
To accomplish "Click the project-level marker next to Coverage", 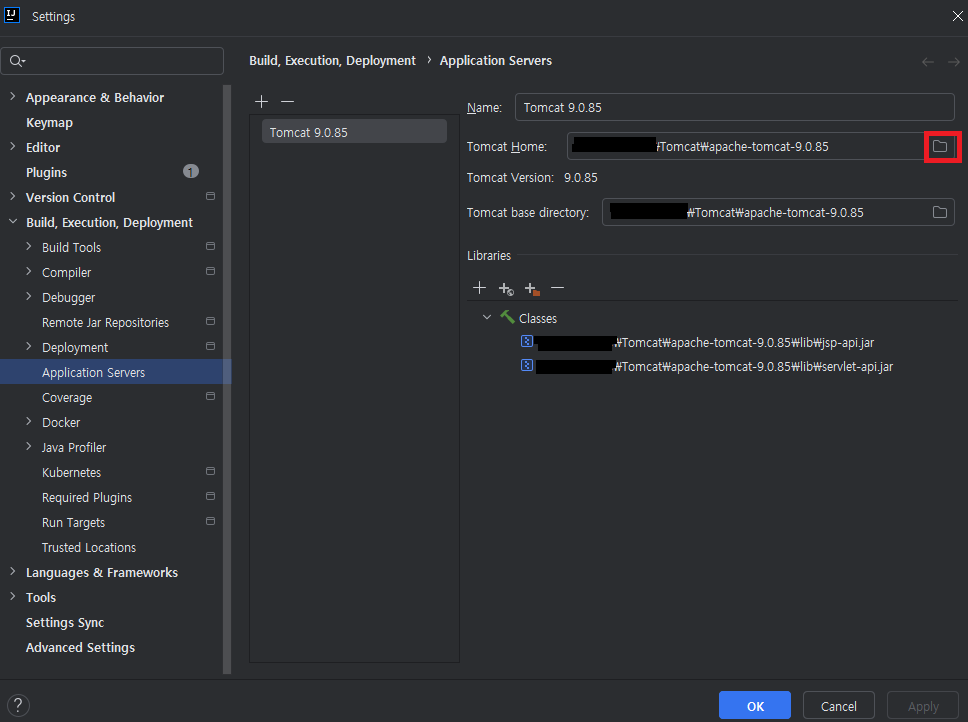I will click(210, 396).
